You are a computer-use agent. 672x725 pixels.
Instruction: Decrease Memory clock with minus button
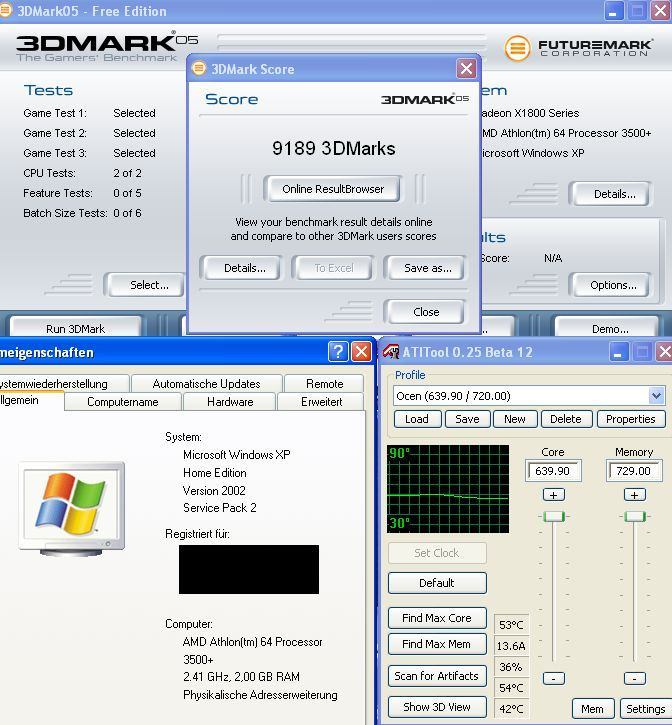(635, 678)
